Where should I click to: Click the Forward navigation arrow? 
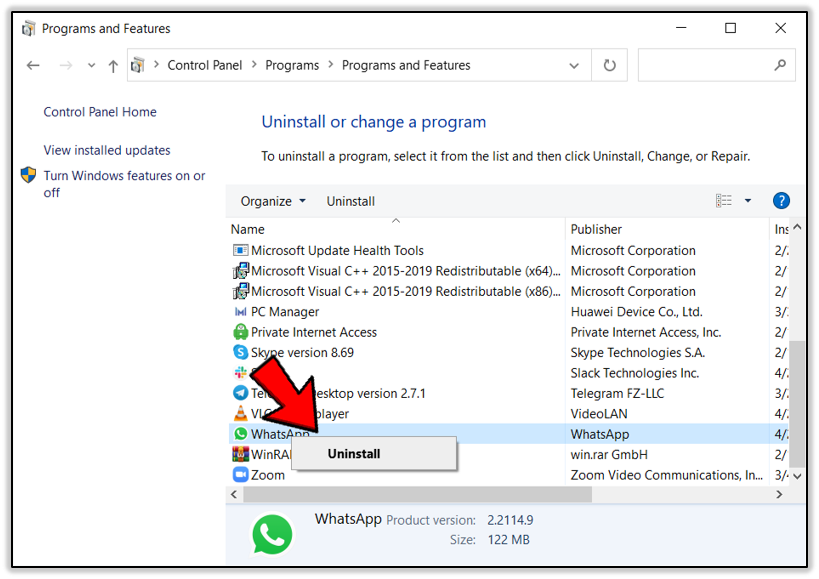coord(66,65)
